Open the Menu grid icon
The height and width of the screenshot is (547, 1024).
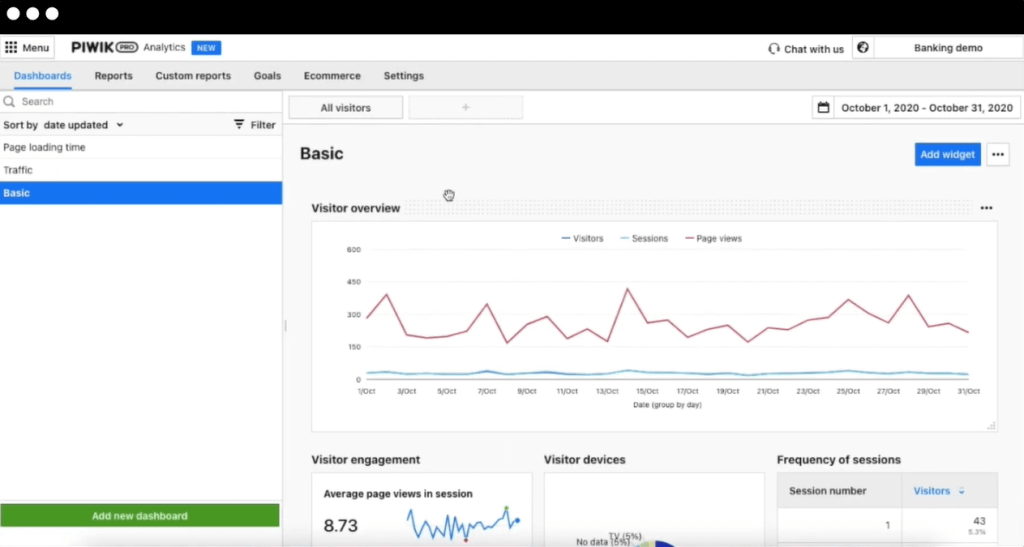click(x=11, y=48)
